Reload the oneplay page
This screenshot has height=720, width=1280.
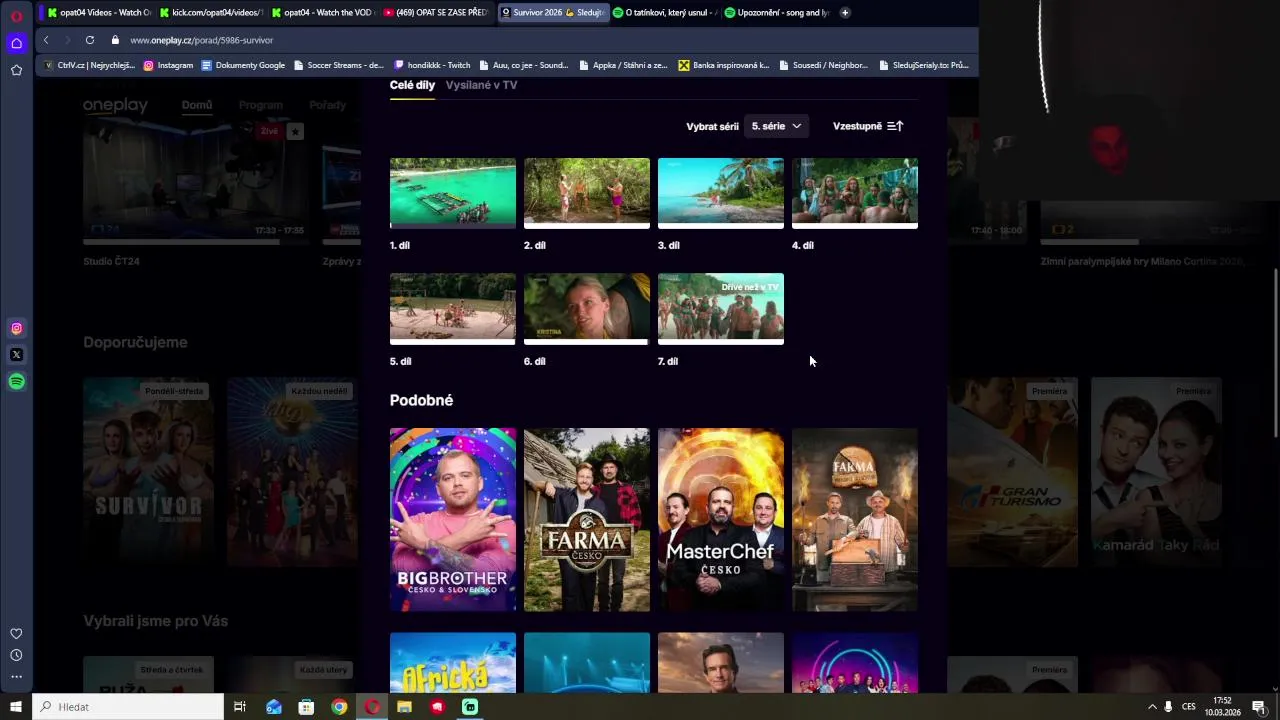(x=90, y=40)
